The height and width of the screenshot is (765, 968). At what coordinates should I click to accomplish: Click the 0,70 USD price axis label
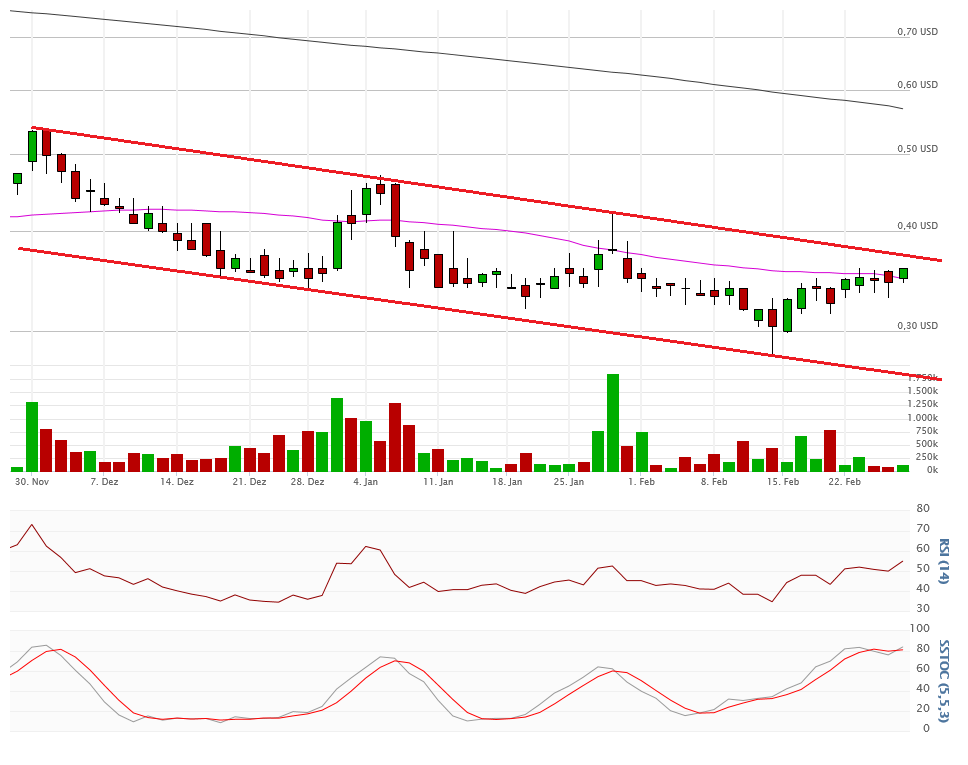click(x=917, y=32)
